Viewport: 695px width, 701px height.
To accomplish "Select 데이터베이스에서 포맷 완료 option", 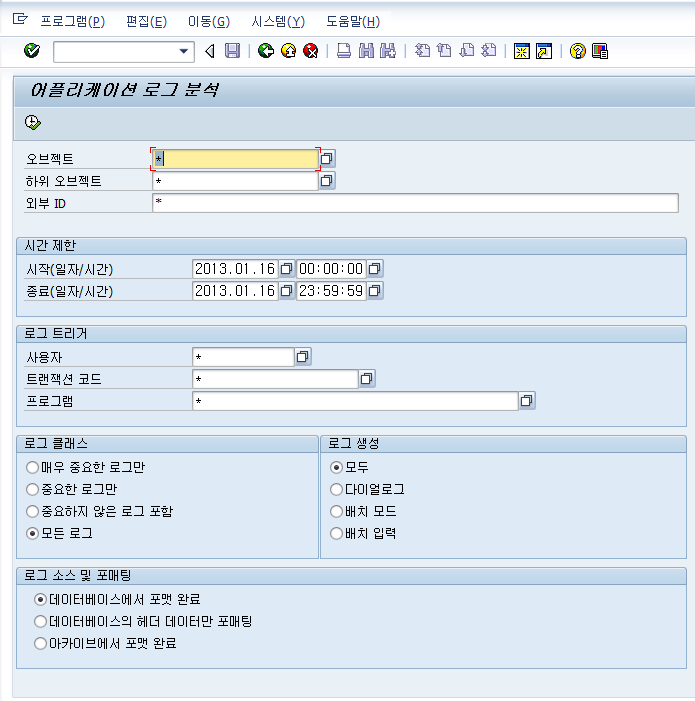I will click(x=40, y=600).
